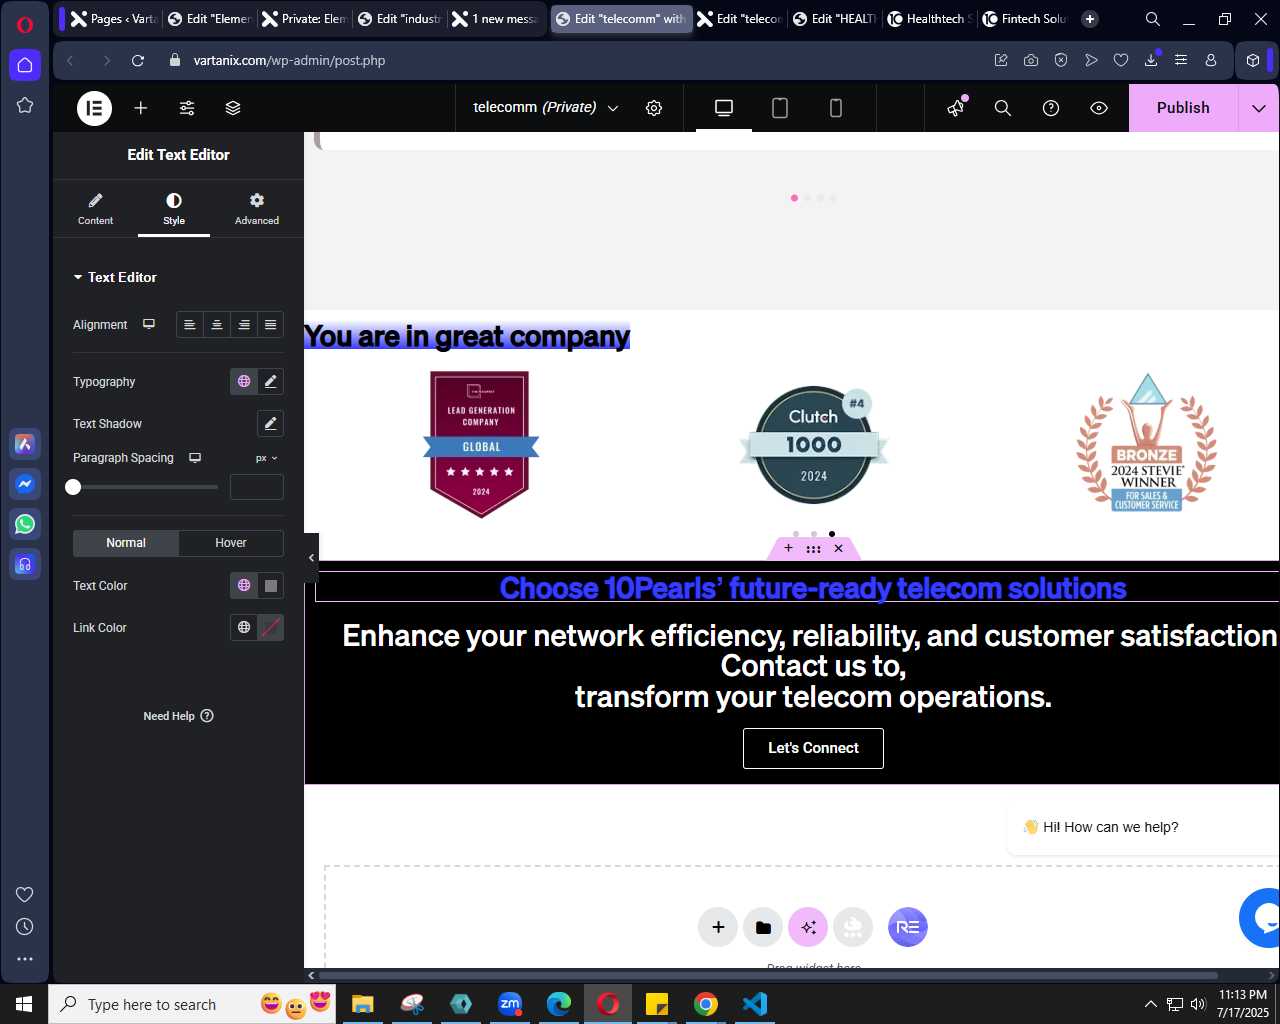The height and width of the screenshot is (1024, 1280).
Task: Click Typography global style globe icon
Action: click(x=244, y=382)
